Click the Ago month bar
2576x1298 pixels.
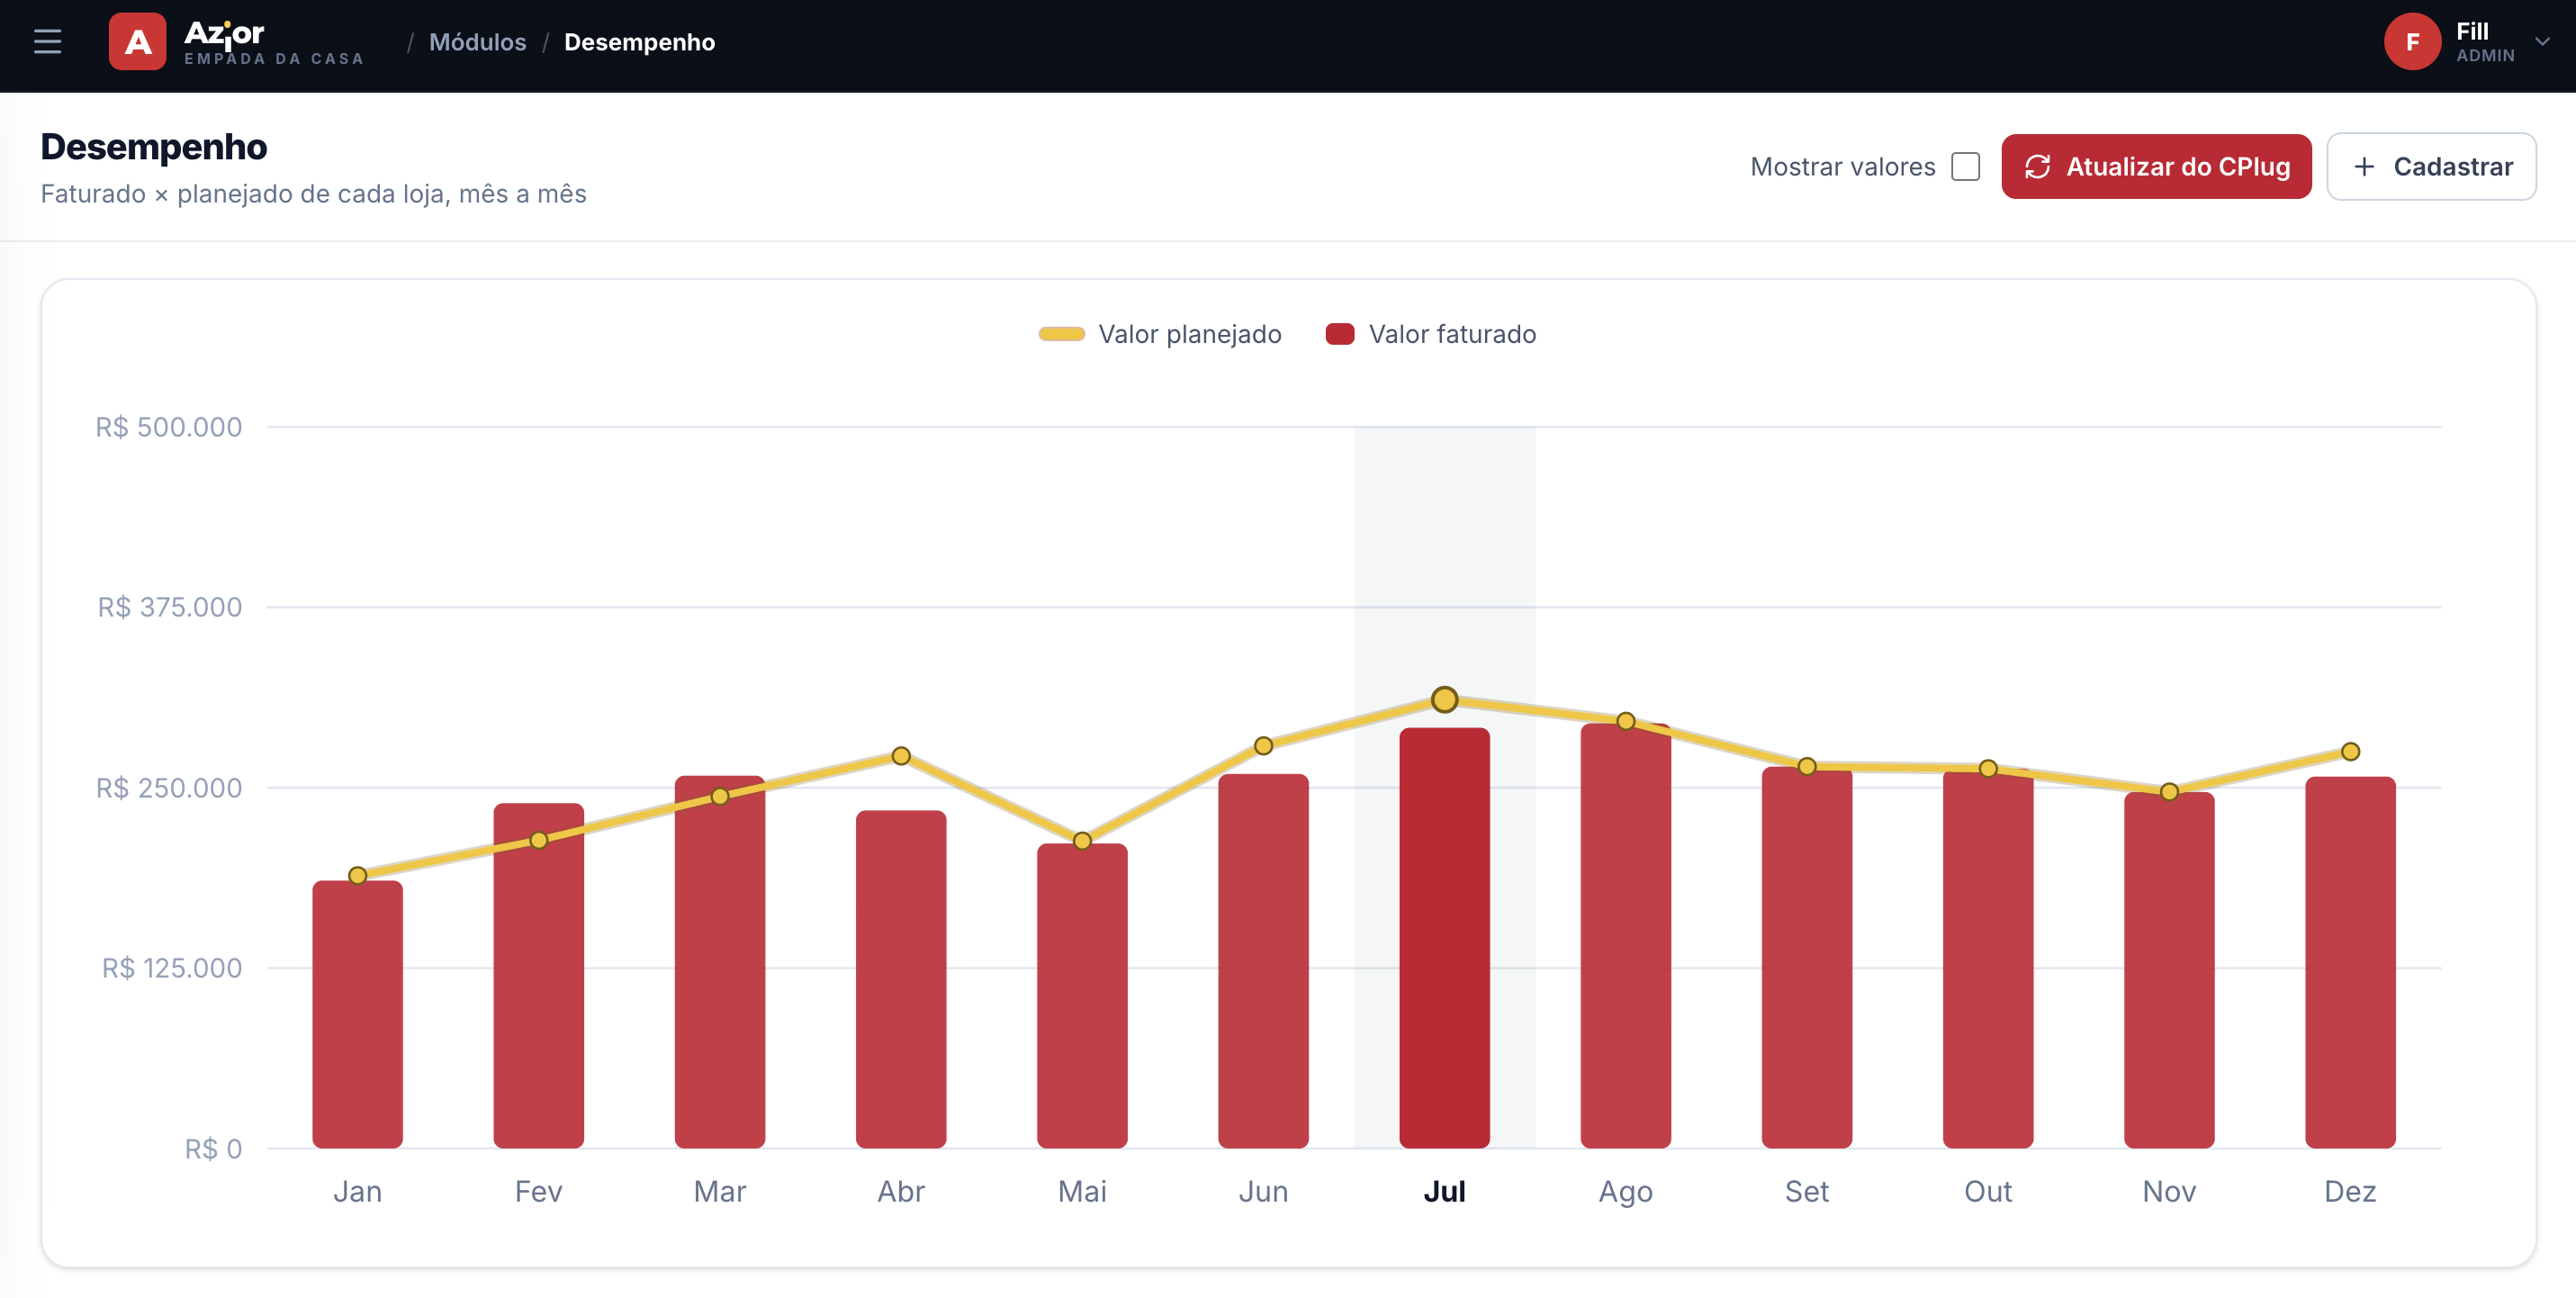(1625, 936)
